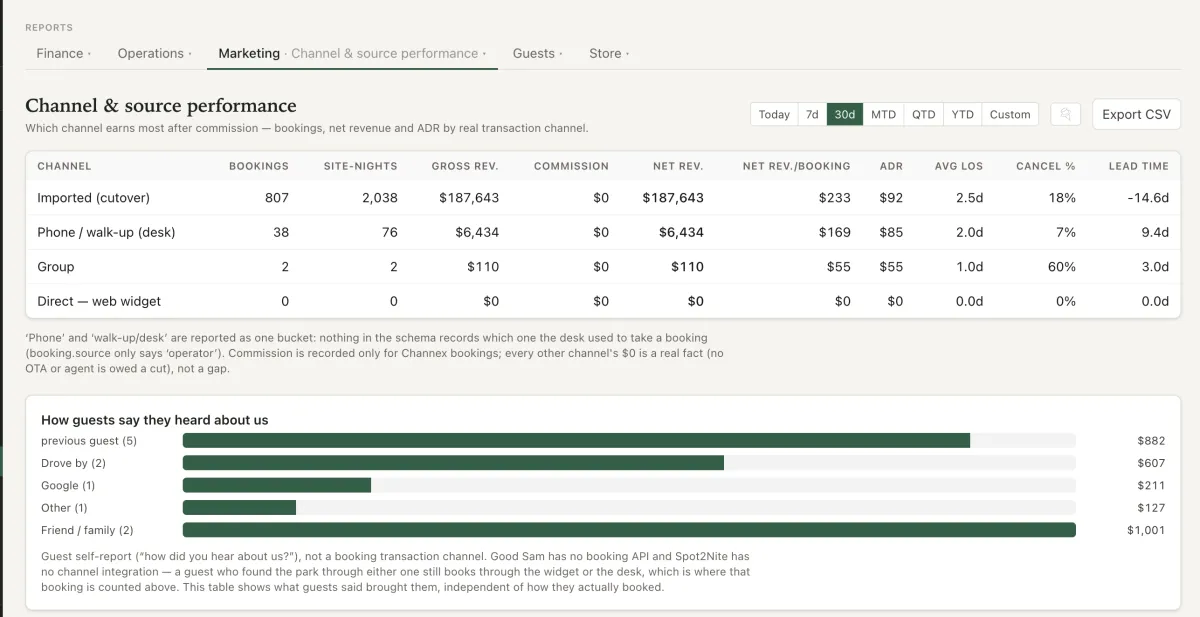Screen dimensions: 1200x617
Task: Open the Store reports tab
Action: (x=609, y=53)
